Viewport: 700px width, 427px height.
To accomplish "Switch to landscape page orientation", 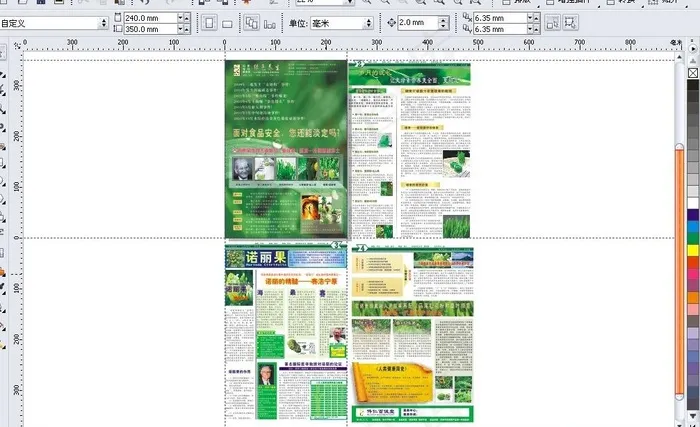I will tap(227, 22).
